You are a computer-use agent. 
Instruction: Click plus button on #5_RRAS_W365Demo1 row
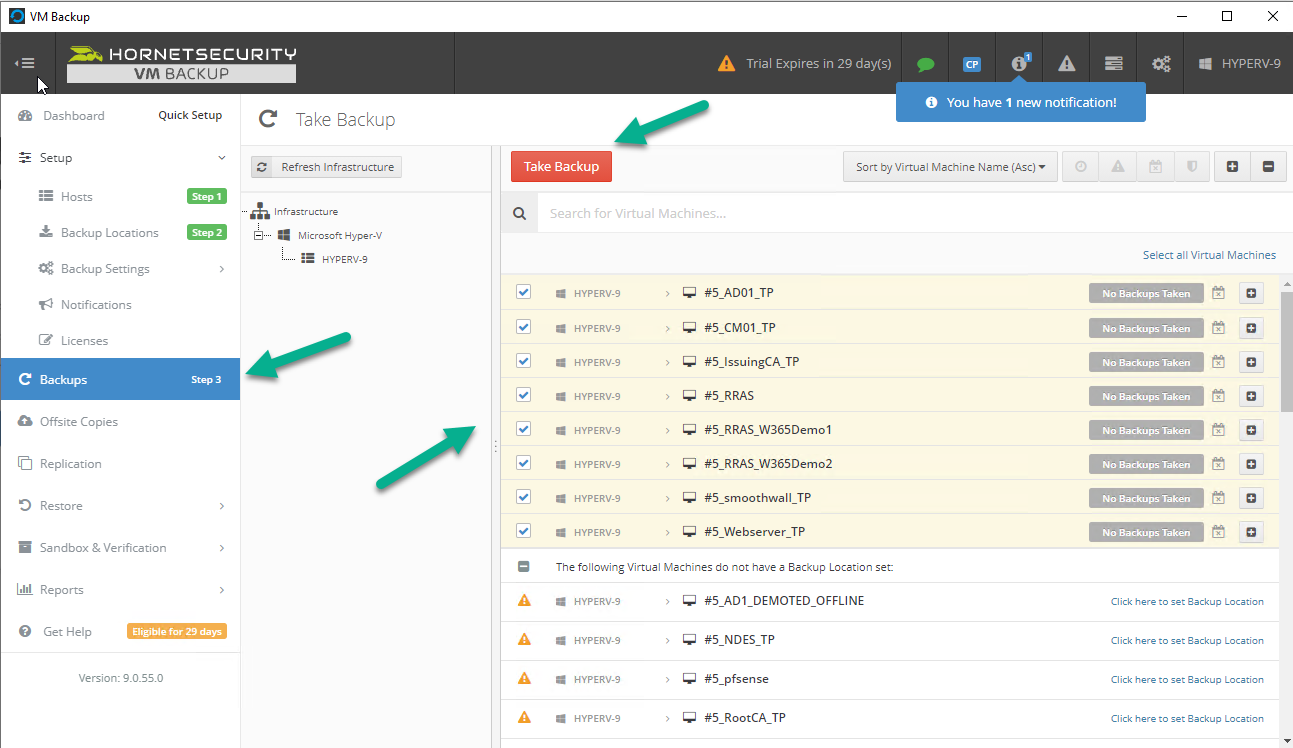click(1251, 430)
